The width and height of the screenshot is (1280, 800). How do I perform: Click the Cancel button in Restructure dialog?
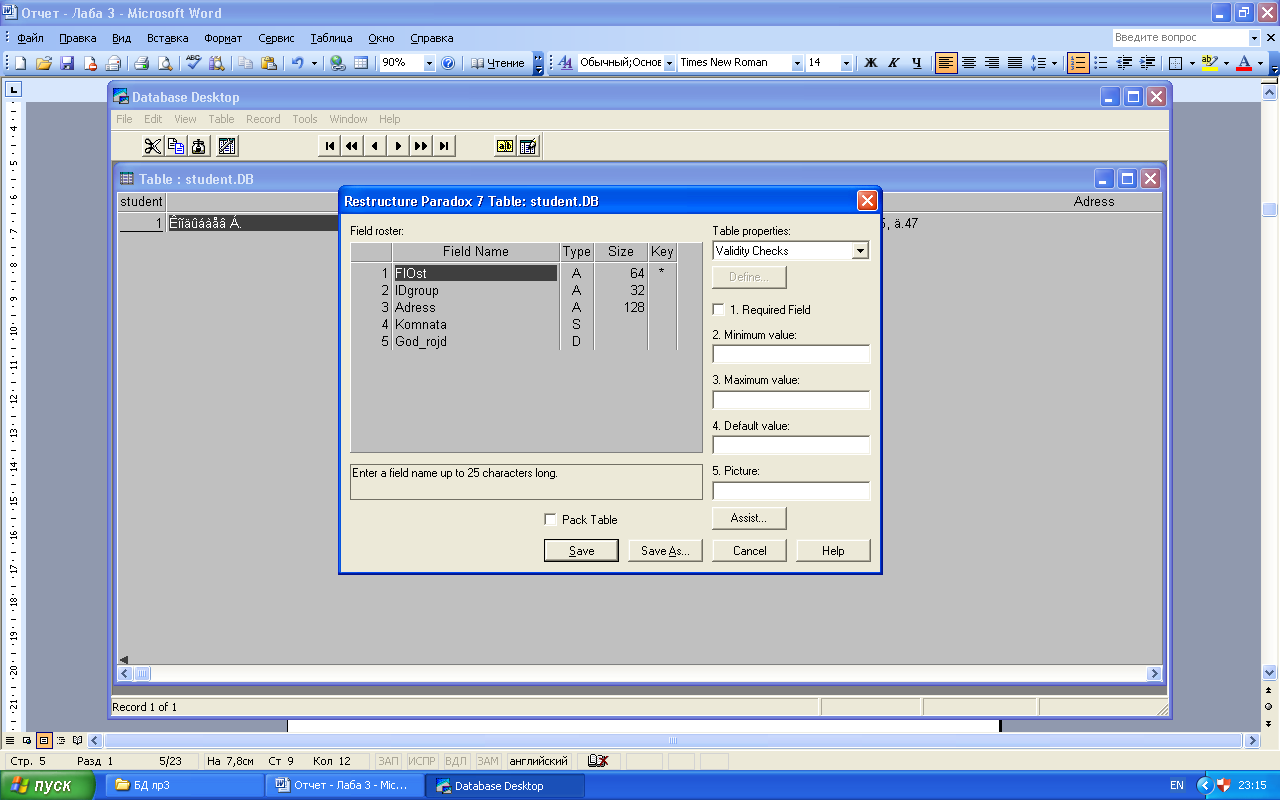(749, 551)
